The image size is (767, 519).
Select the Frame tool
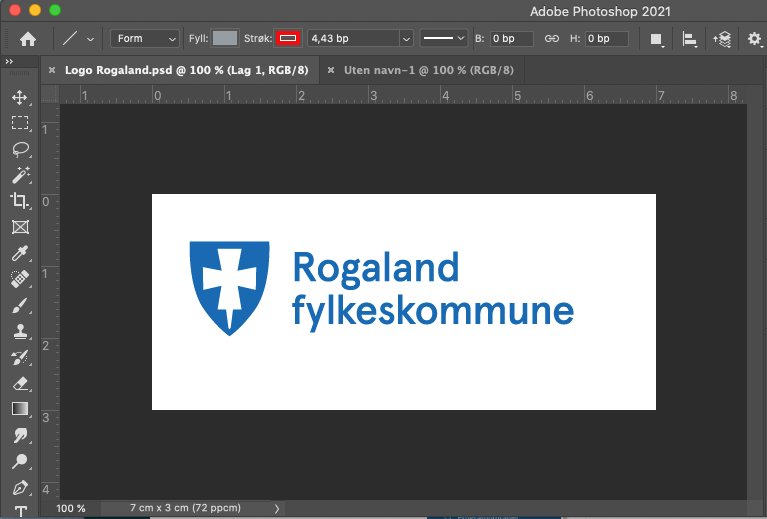[x=20, y=227]
